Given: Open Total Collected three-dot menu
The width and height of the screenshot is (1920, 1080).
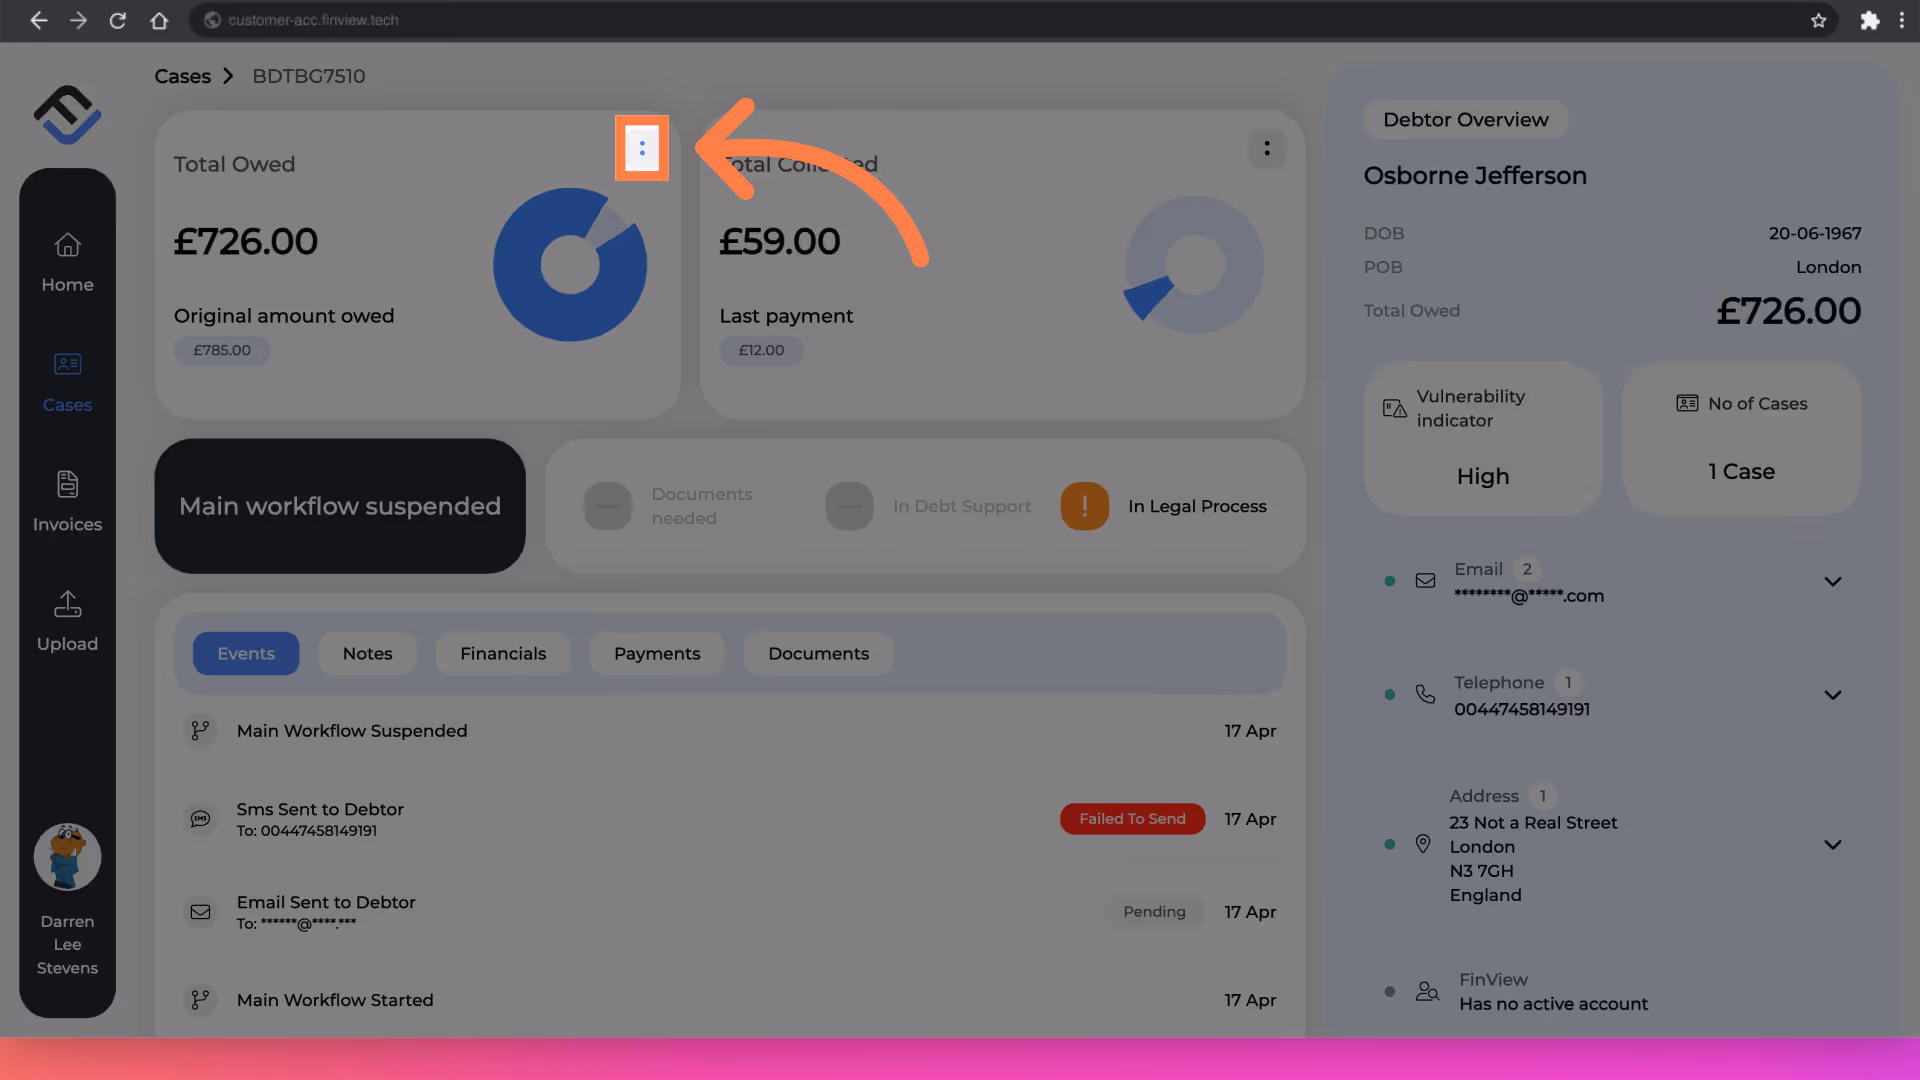Looking at the screenshot, I should point(1266,149).
